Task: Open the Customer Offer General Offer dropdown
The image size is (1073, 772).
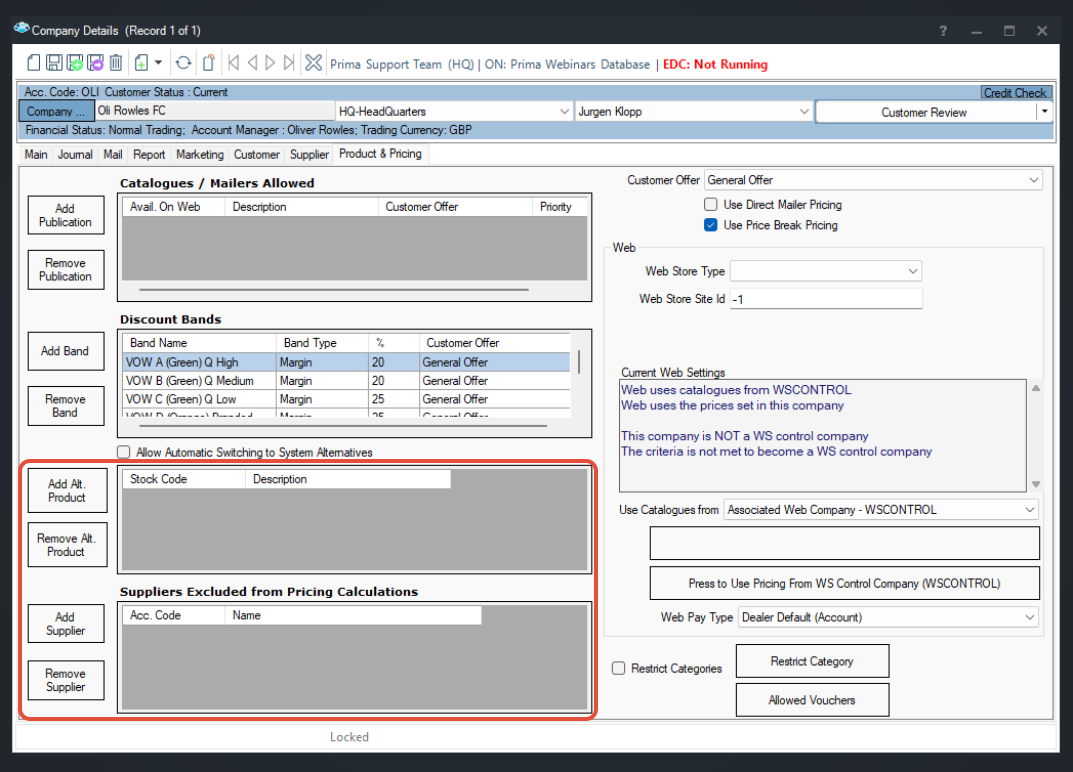Action: (1033, 180)
